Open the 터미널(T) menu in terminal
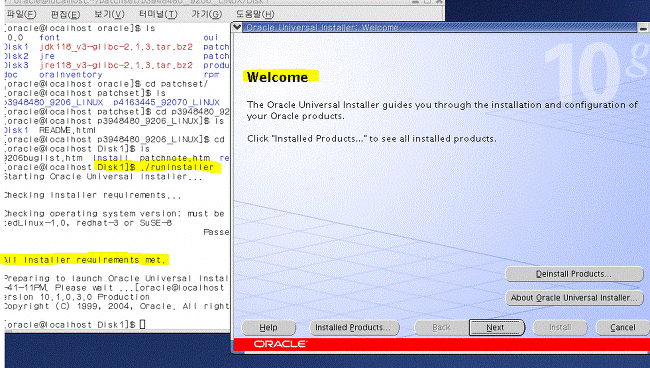This screenshot has width=650, height=368. pyautogui.click(x=158, y=14)
